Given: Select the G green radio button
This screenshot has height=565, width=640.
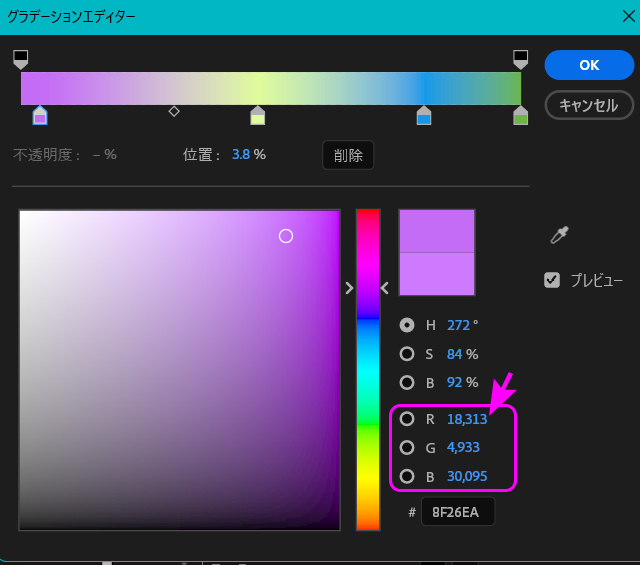Looking at the screenshot, I should 407,447.
